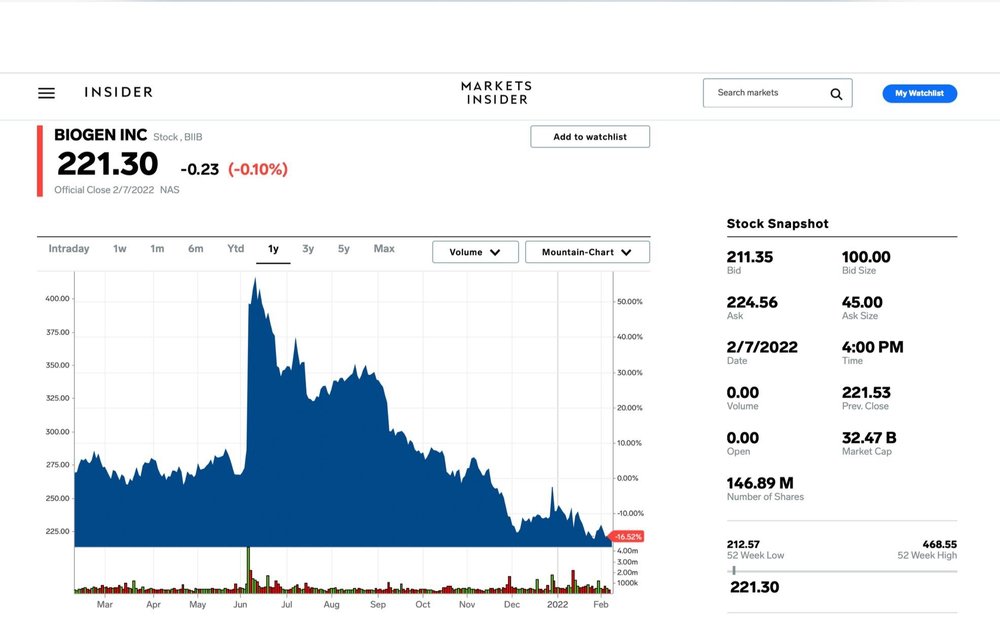1000x625 pixels.
Task: Expand the Mountain-Chart type dropdown
Action: pos(587,252)
